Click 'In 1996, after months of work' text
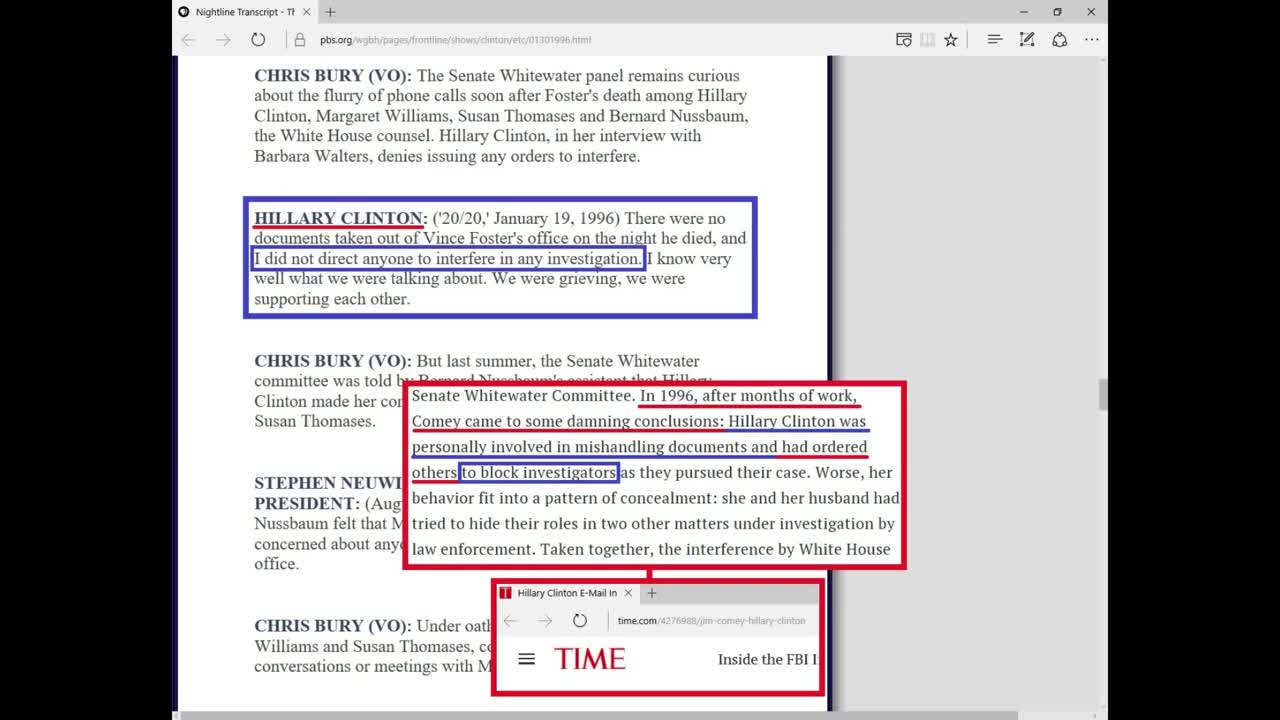The width and height of the screenshot is (1280, 720). (749, 396)
